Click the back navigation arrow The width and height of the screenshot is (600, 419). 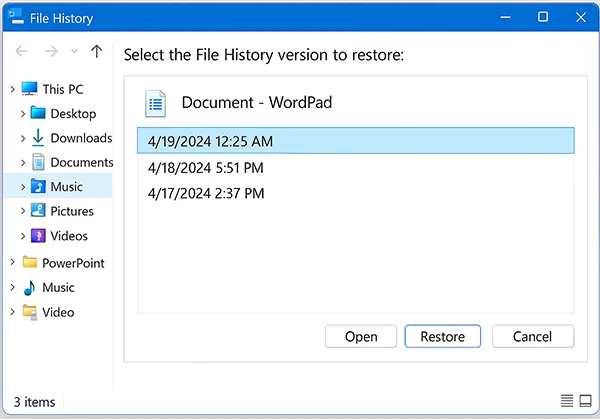22,52
